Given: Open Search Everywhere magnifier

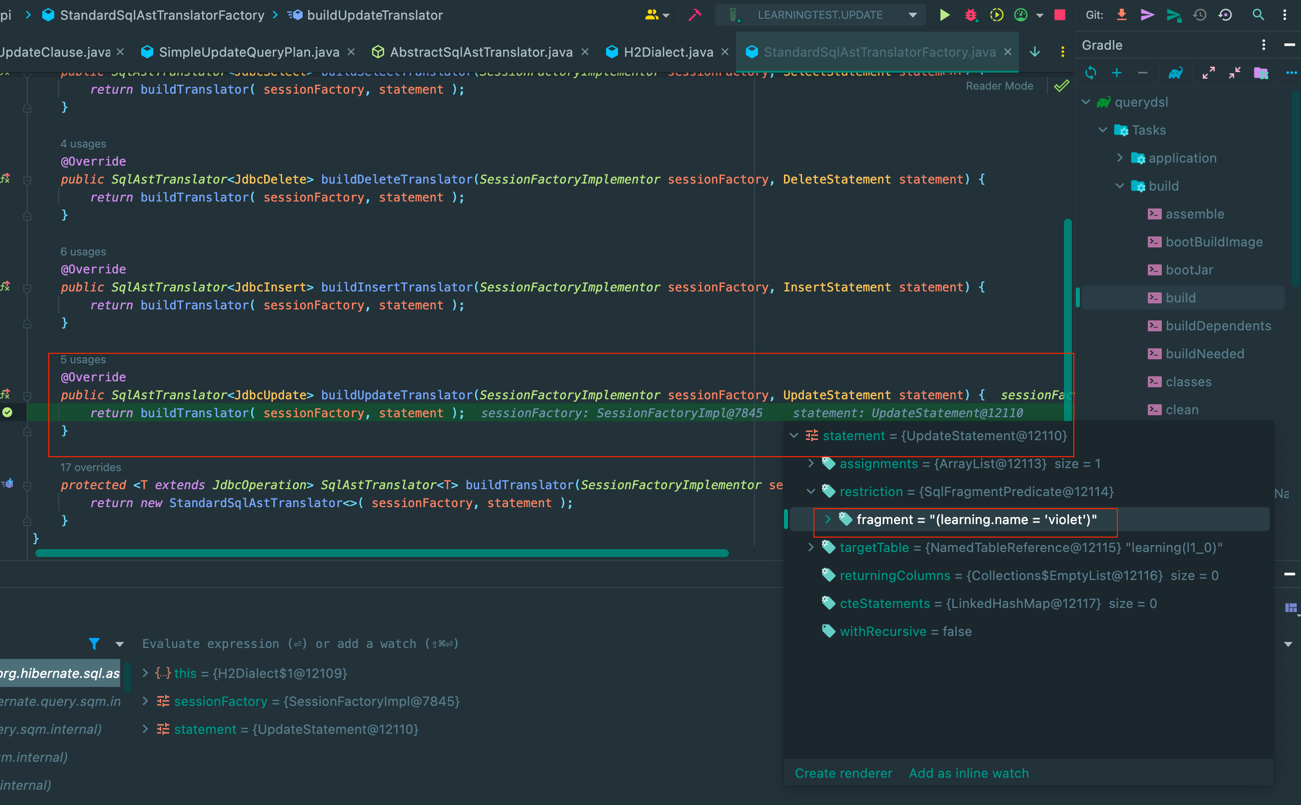Looking at the screenshot, I should pyautogui.click(x=1258, y=15).
